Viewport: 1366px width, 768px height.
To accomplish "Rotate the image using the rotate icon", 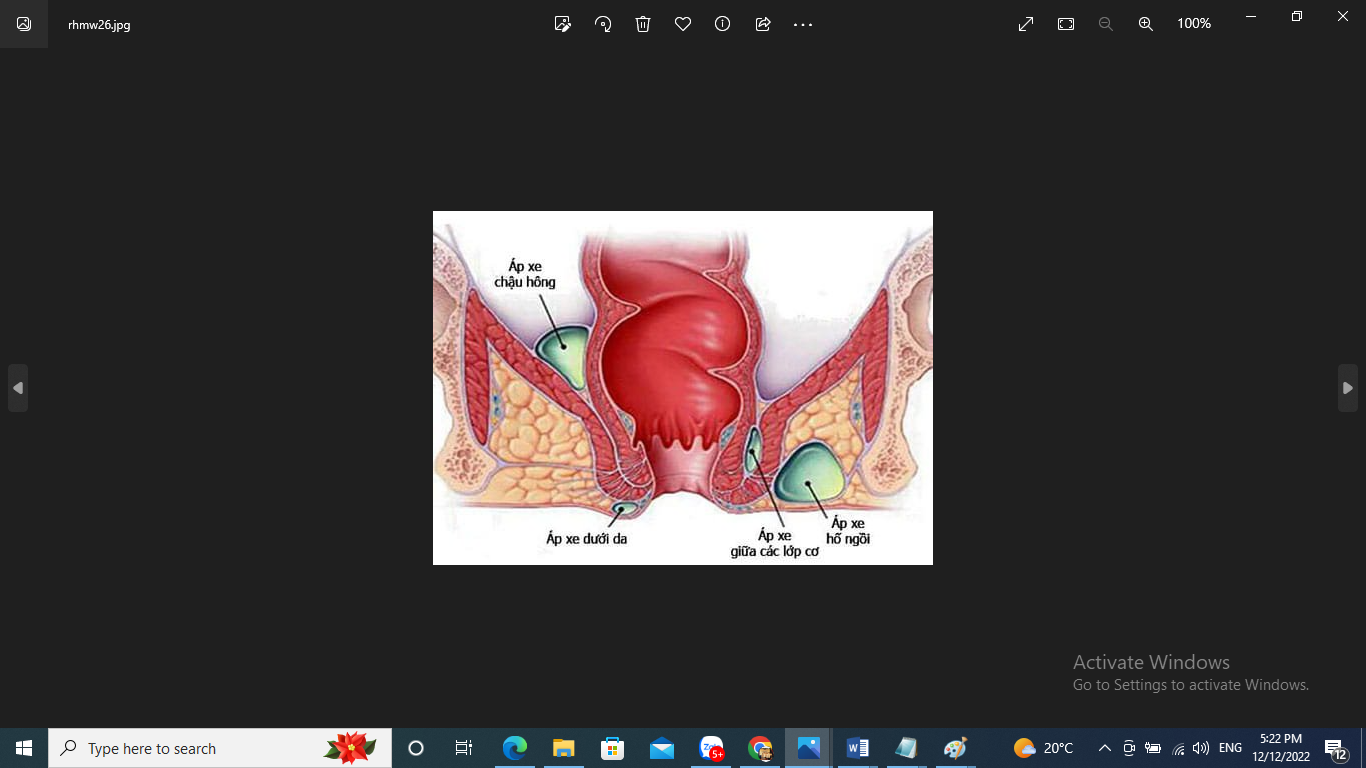I will pos(603,24).
